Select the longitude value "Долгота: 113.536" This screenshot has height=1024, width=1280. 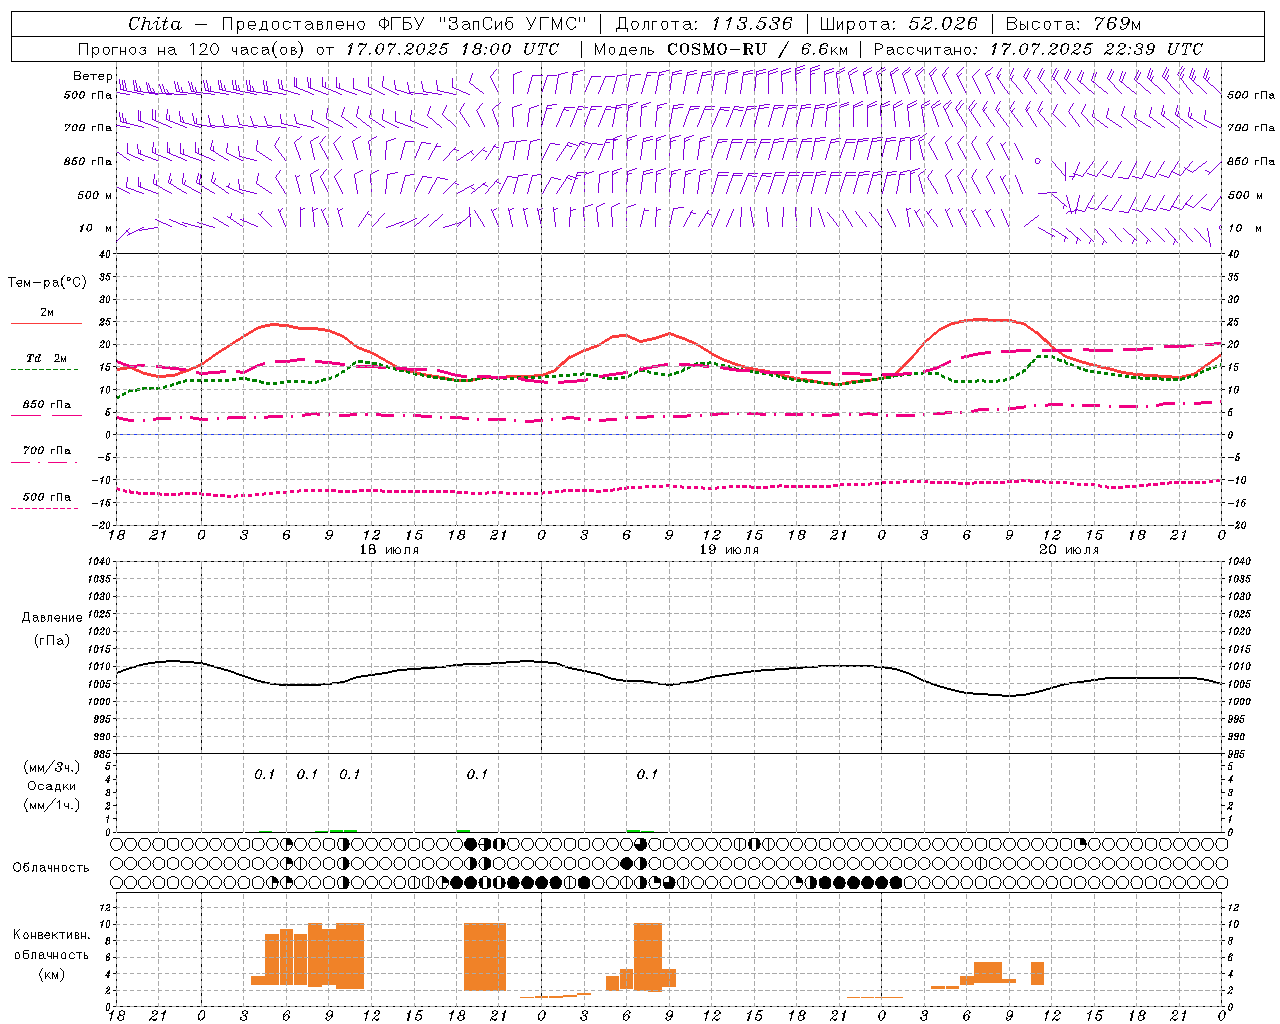(704, 24)
